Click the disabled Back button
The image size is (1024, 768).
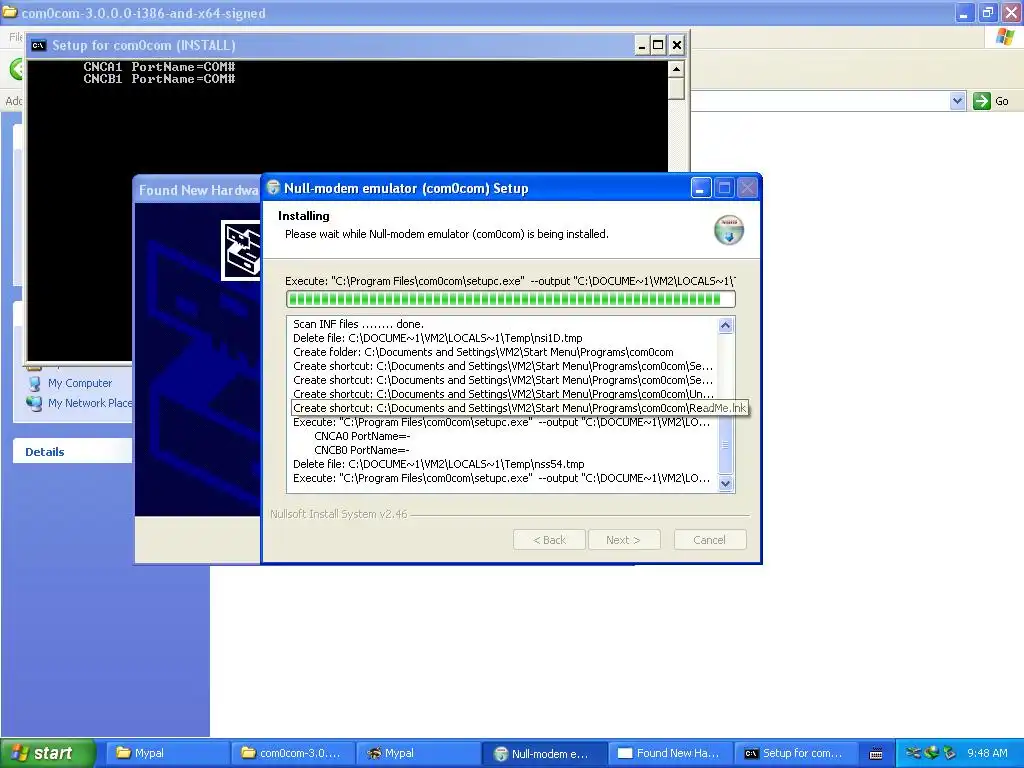tap(549, 540)
